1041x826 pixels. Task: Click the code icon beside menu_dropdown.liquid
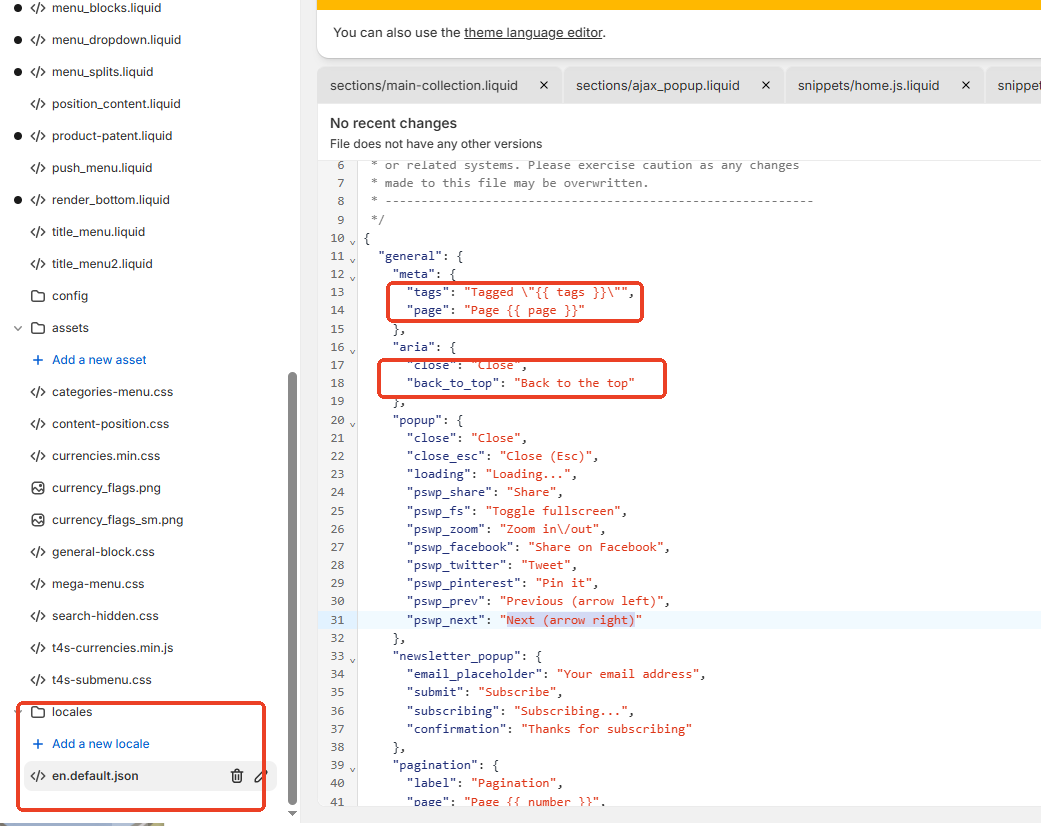click(x=38, y=40)
